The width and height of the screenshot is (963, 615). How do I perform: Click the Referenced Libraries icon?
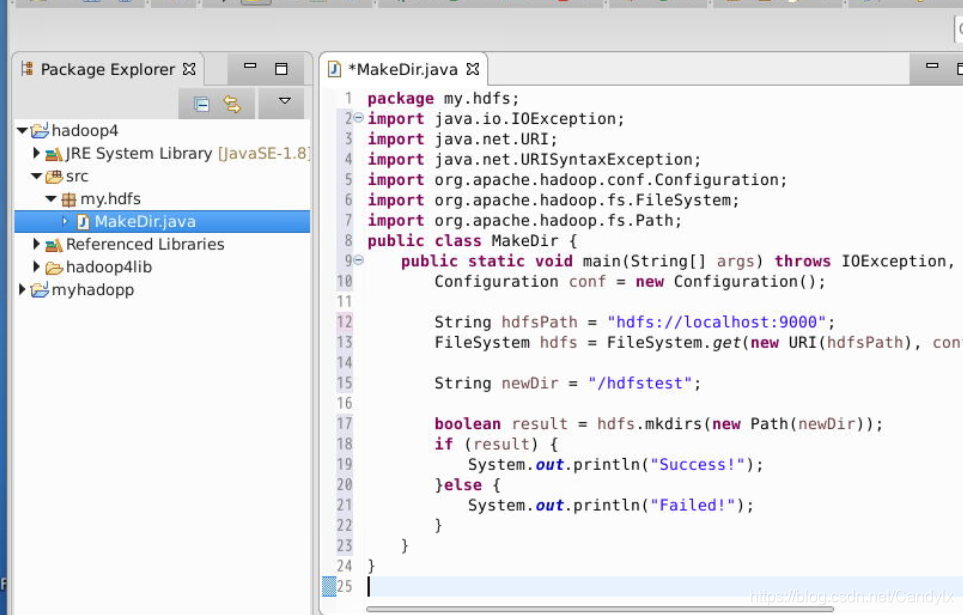click(x=54, y=245)
